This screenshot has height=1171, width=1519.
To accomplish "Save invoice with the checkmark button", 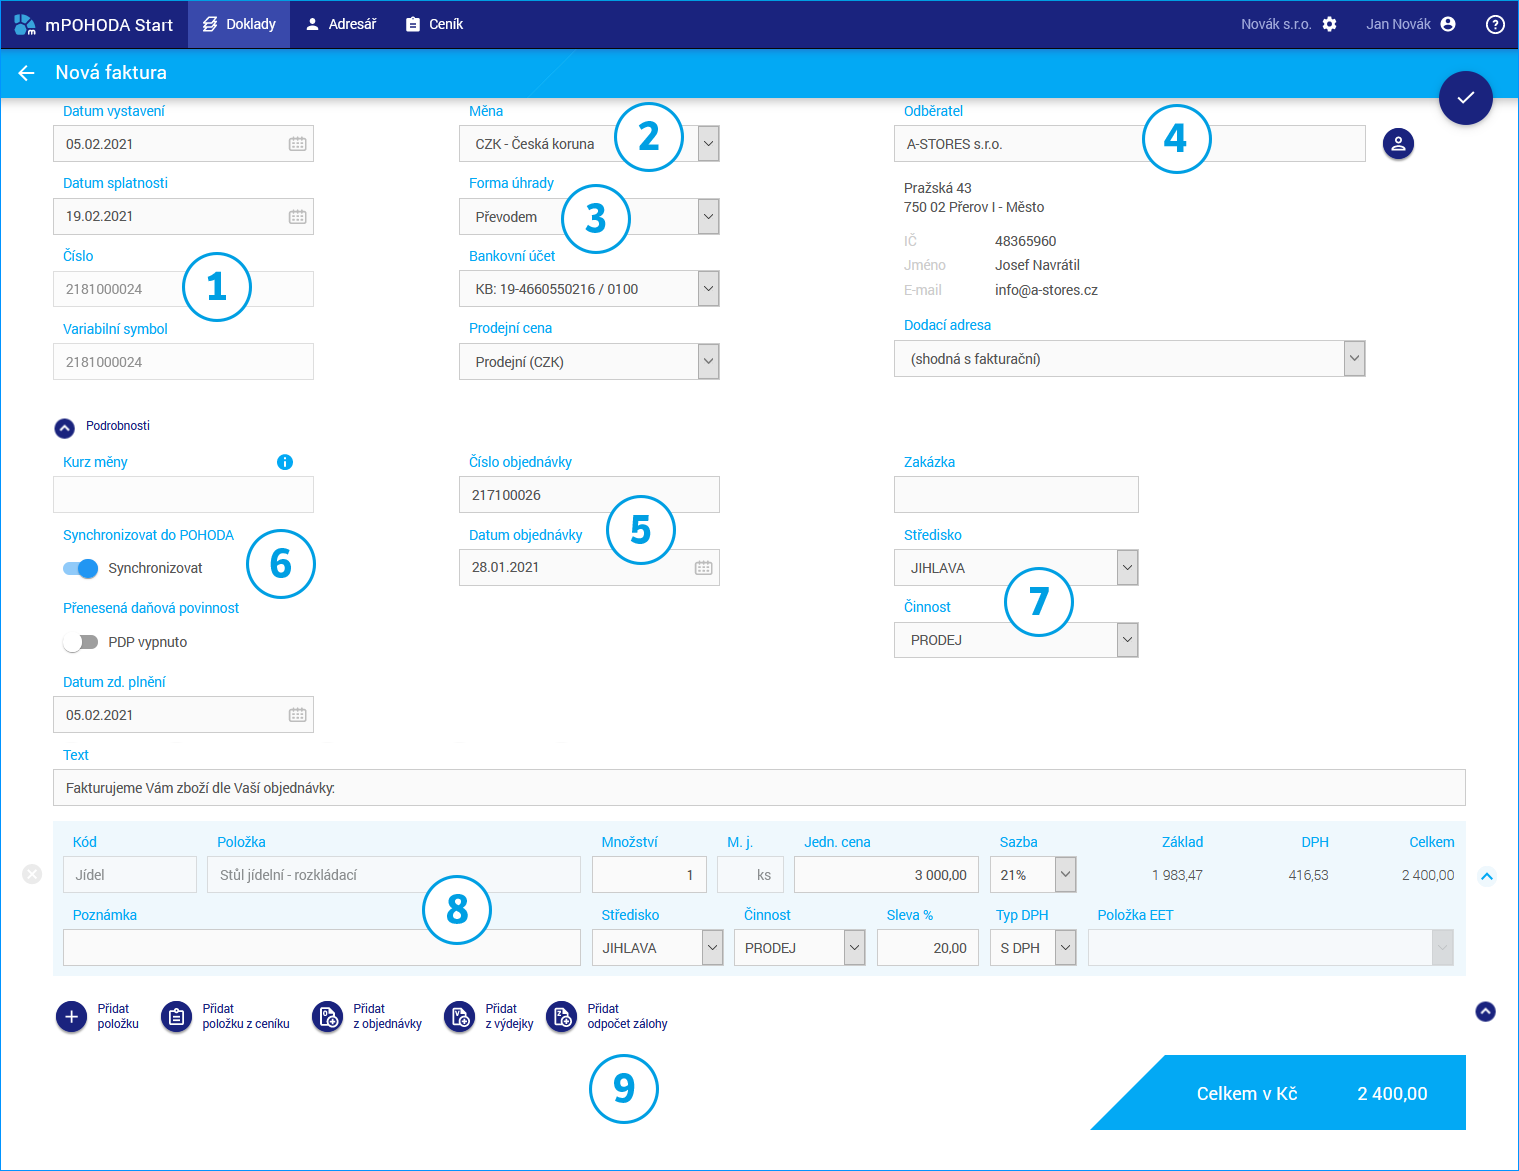I will (1465, 97).
